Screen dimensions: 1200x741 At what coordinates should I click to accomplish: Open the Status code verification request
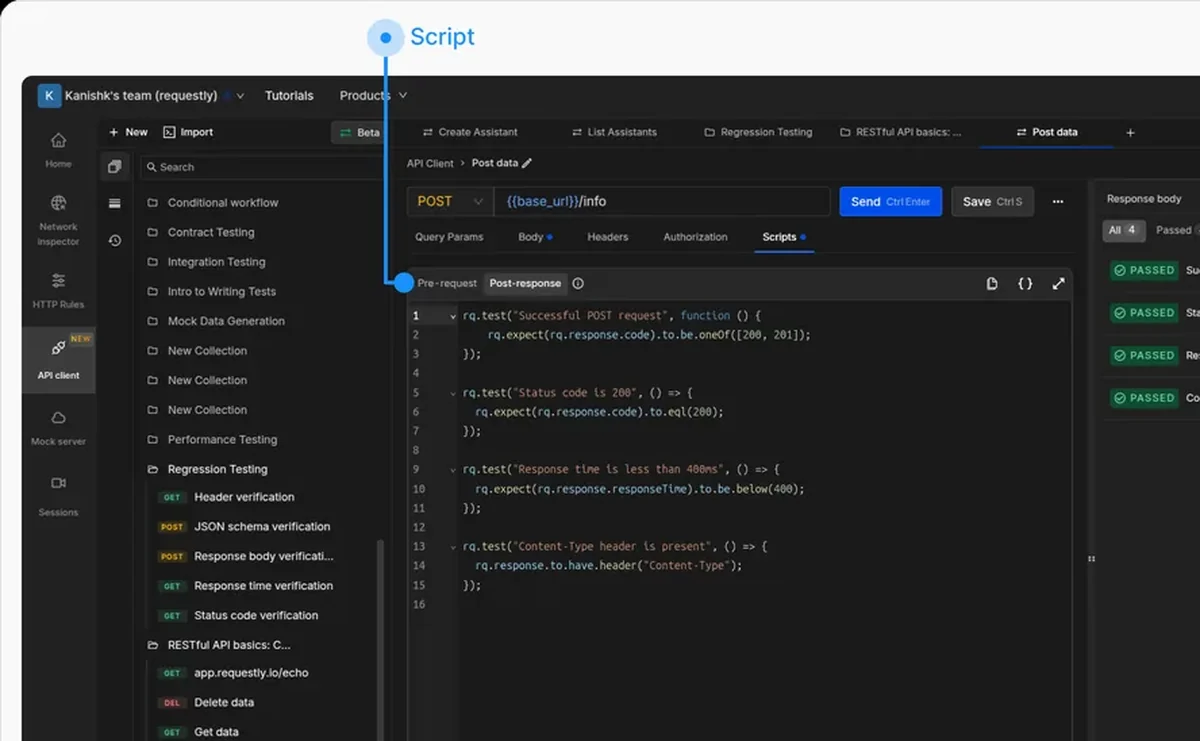(256, 615)
